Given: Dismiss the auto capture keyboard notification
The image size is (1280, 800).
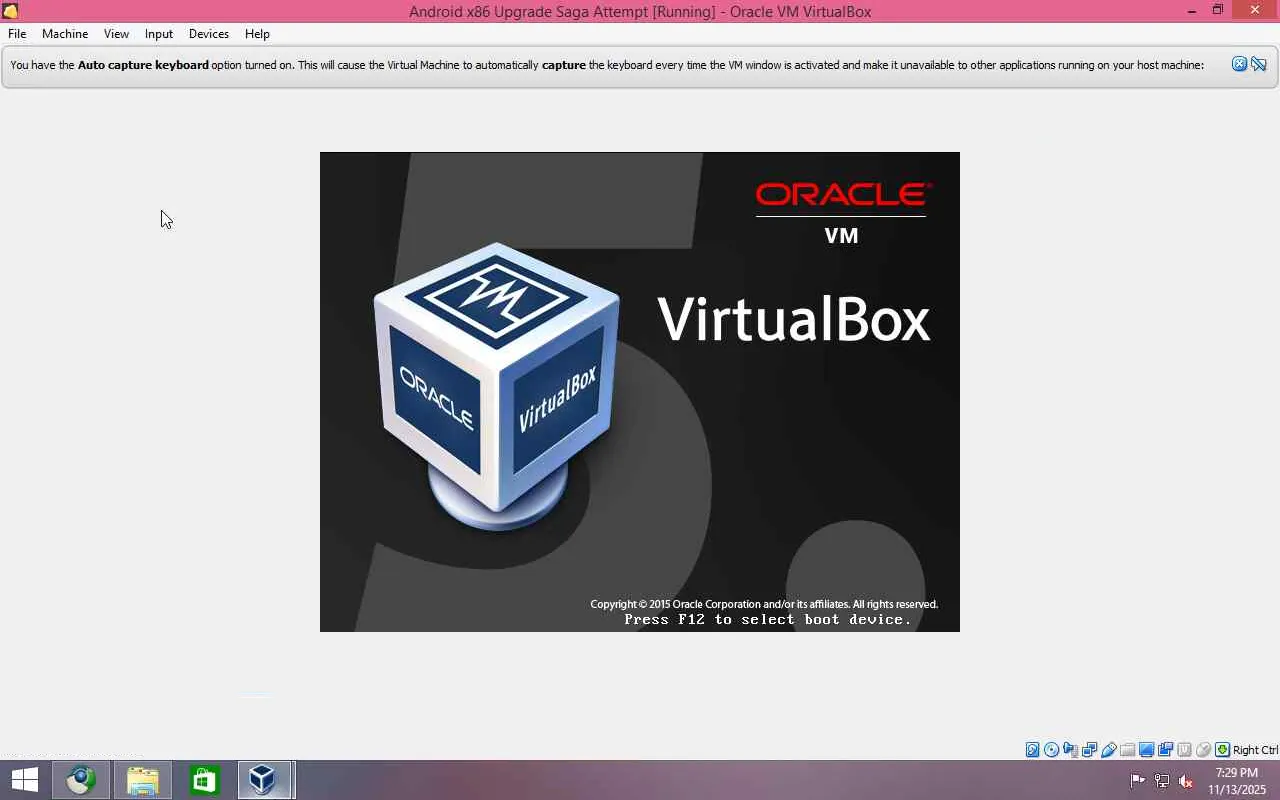Looking at the screenshot, I should click(x=1239, y=64).
